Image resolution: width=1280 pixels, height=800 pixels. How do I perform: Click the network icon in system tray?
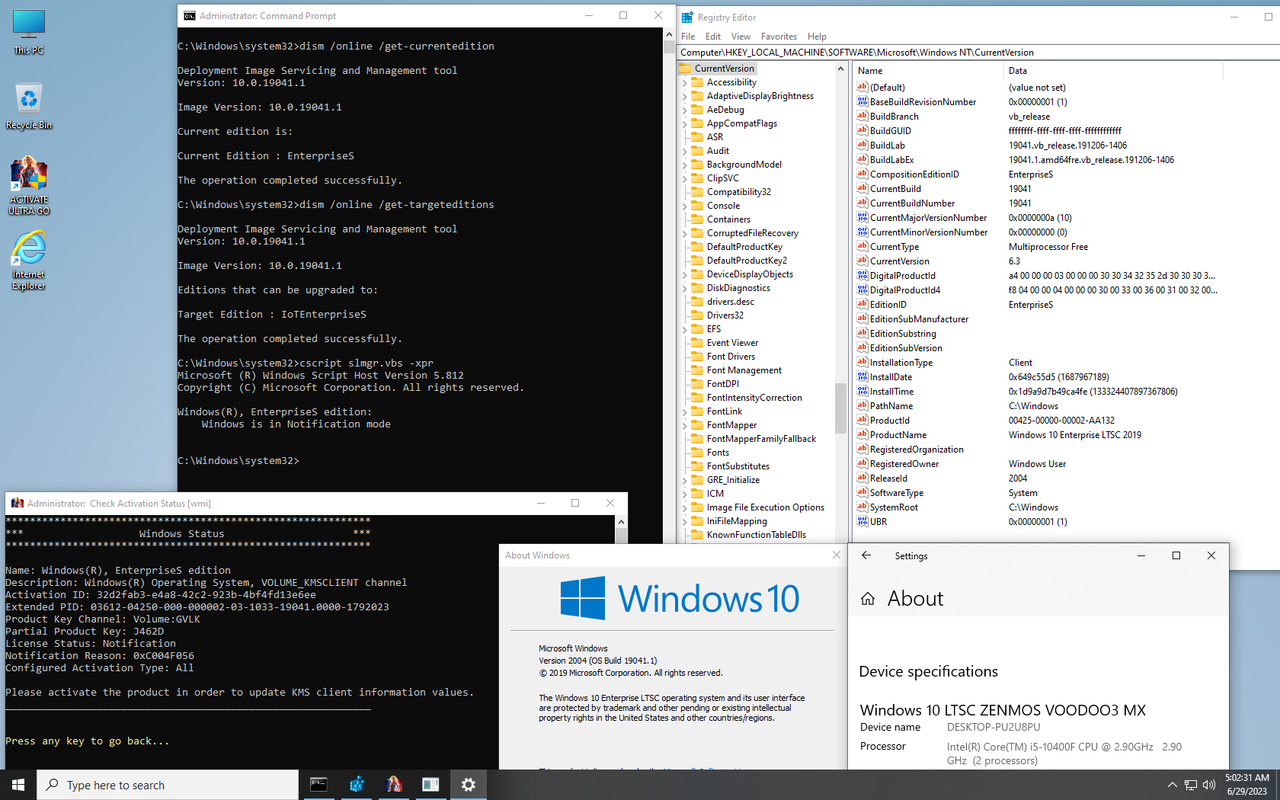coord(1191,785)
